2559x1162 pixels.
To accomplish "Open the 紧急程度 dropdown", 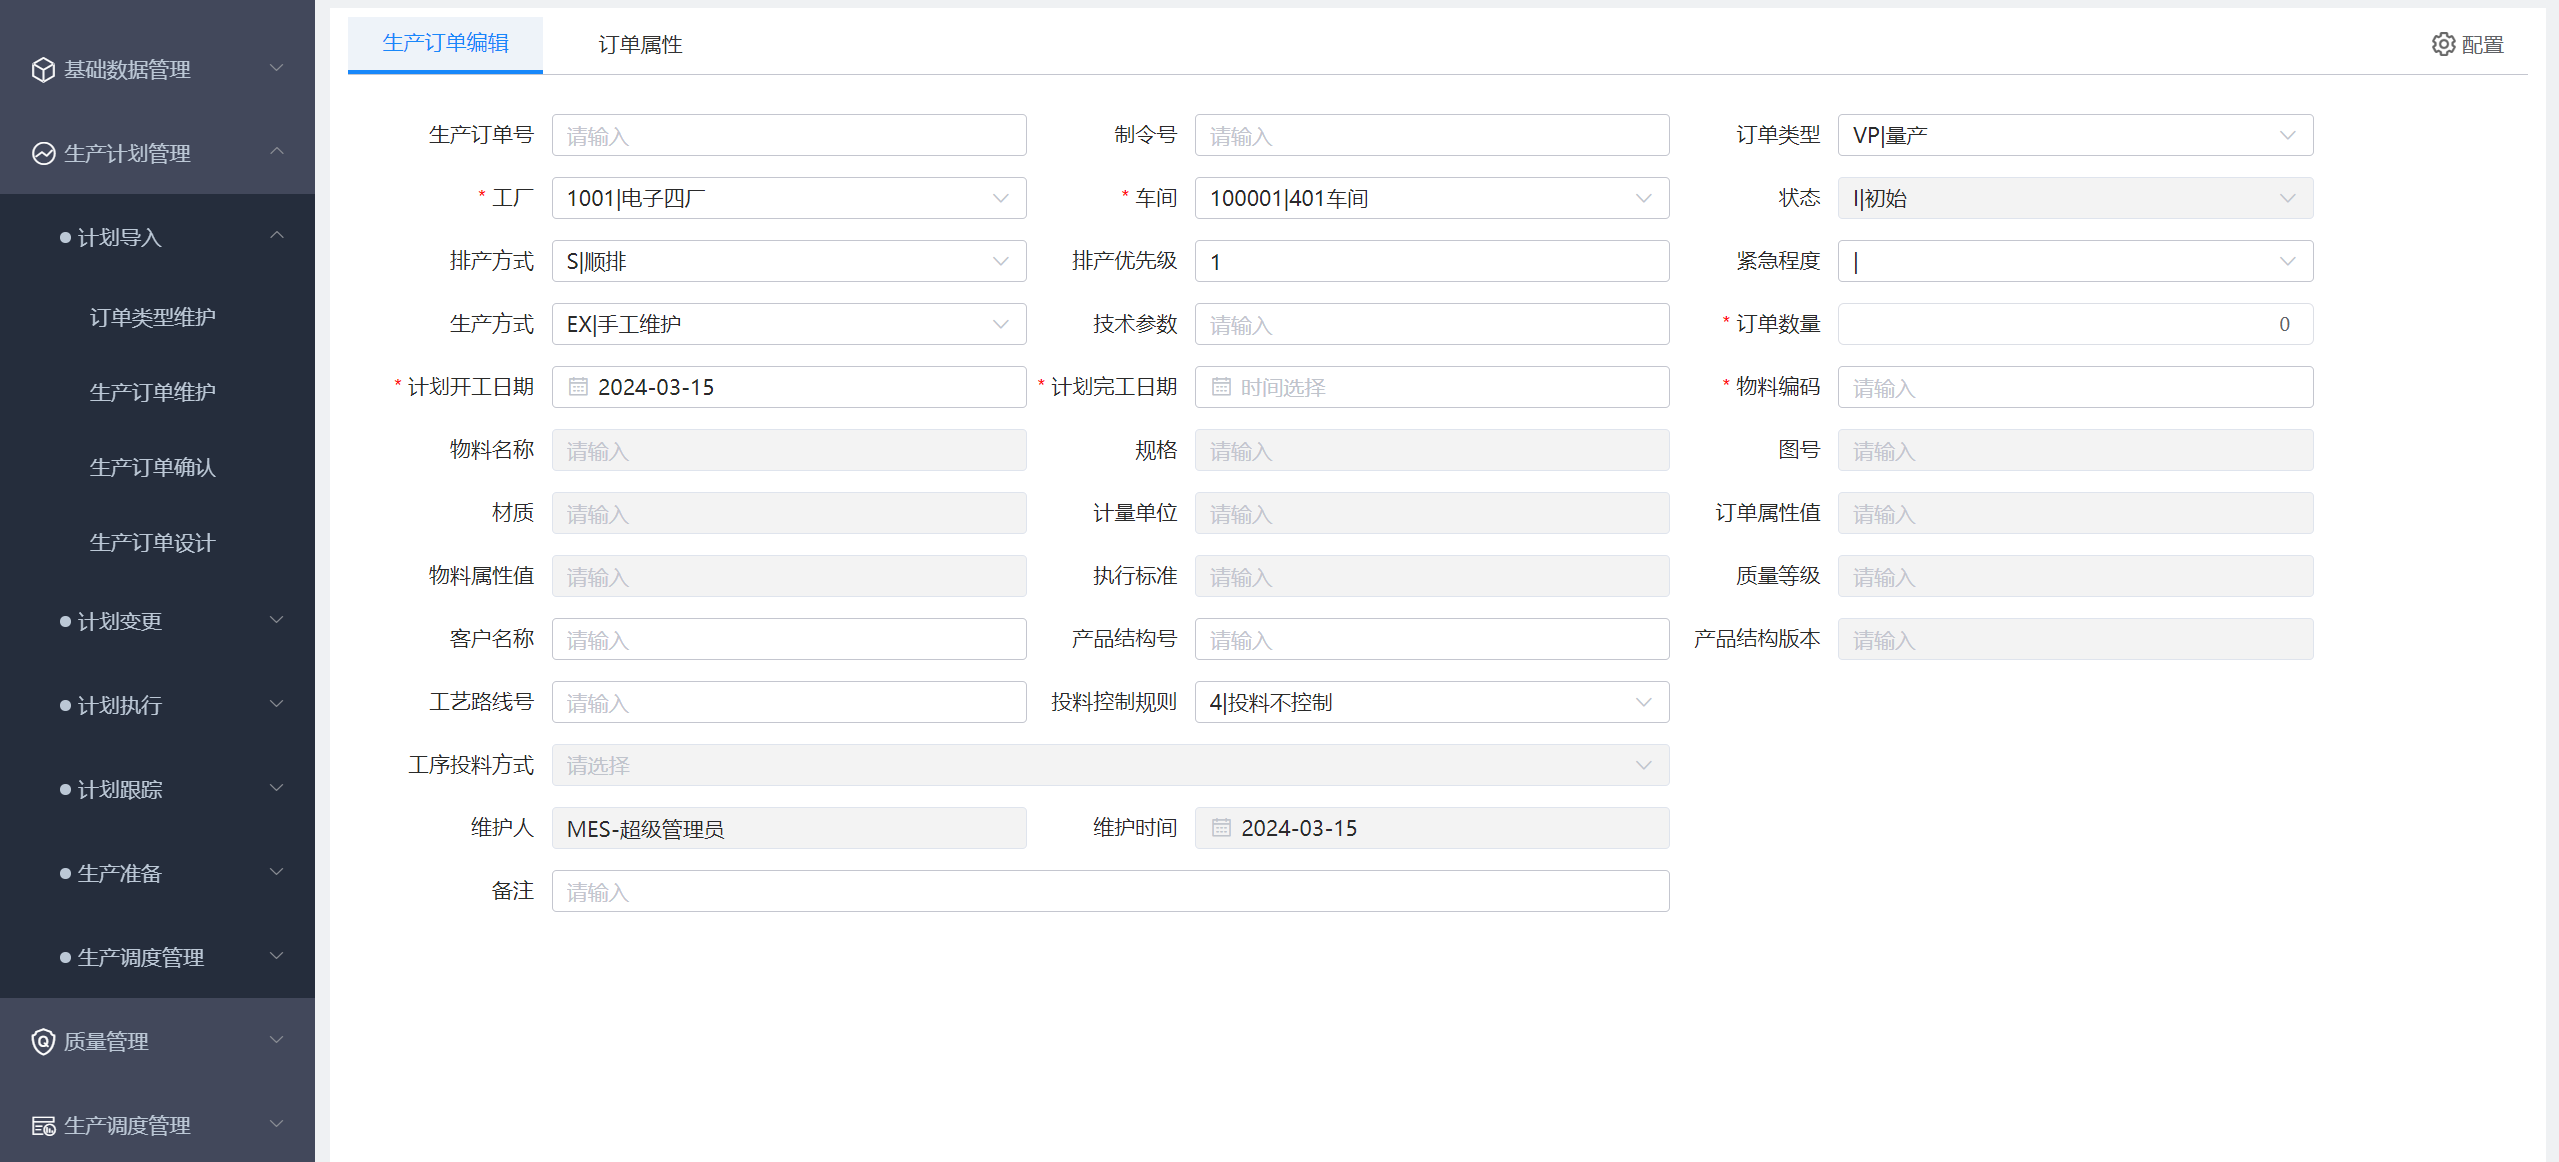I will point(2075,261).
